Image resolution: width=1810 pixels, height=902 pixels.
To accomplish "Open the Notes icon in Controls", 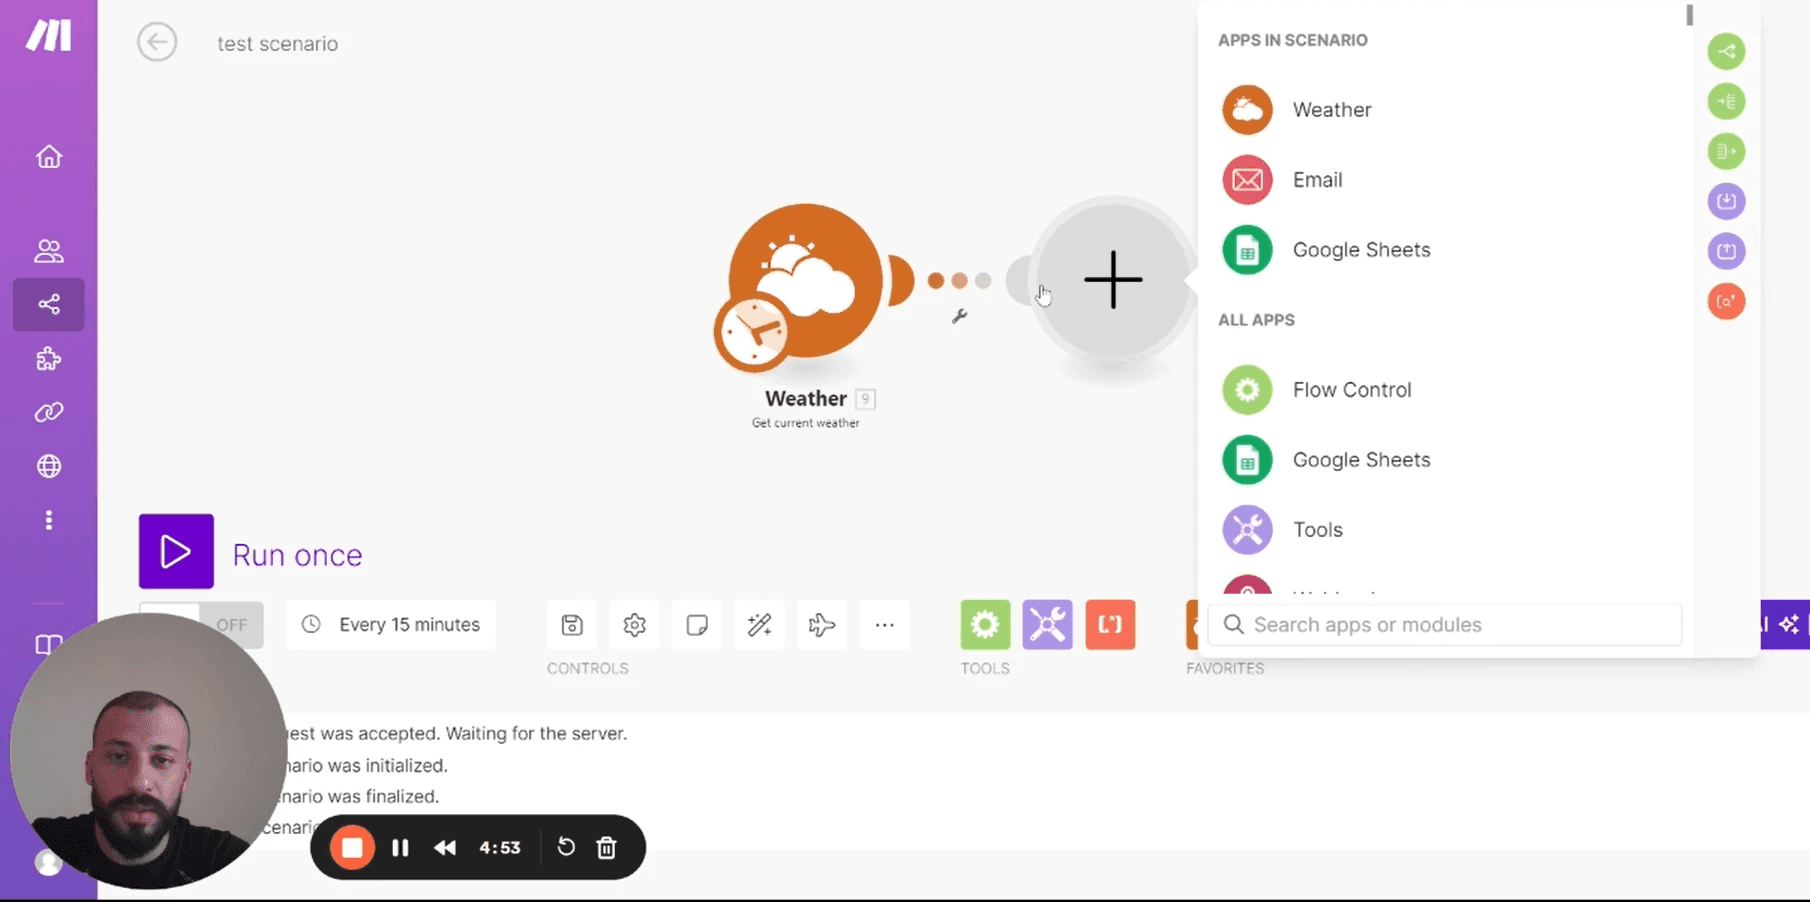I will click(x=697, y=625).
